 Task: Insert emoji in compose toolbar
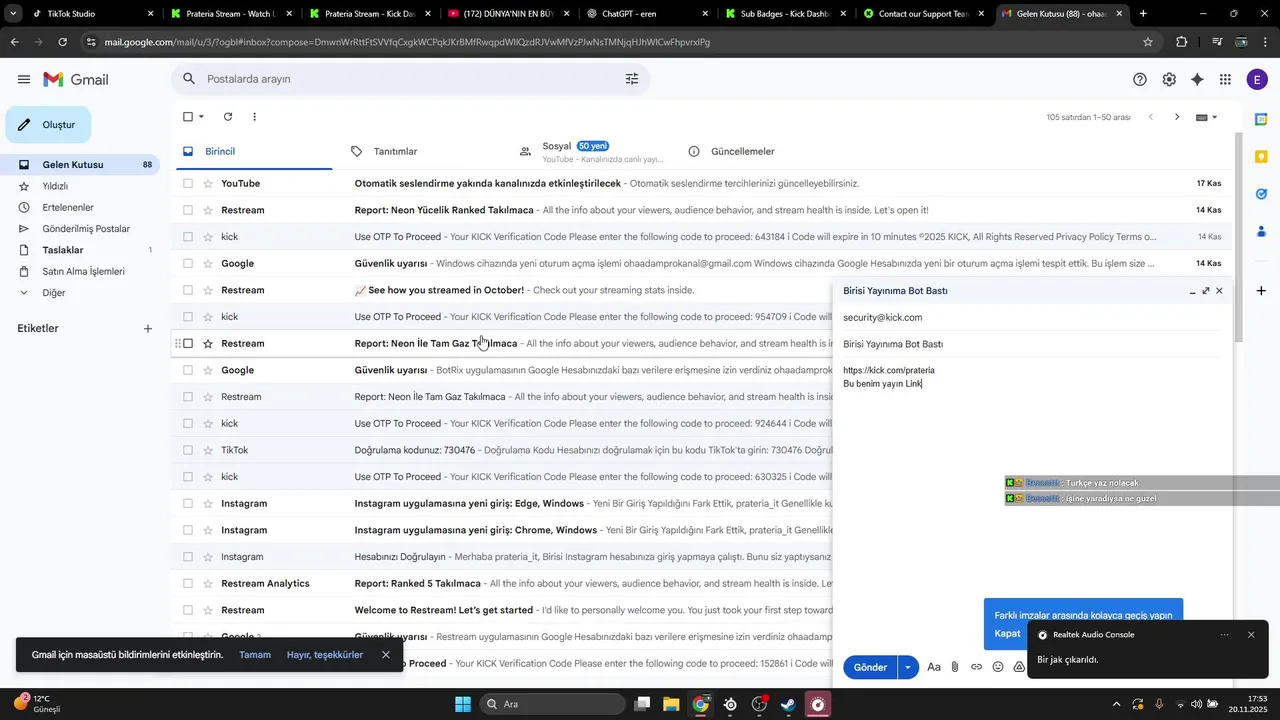click(998, 667)
